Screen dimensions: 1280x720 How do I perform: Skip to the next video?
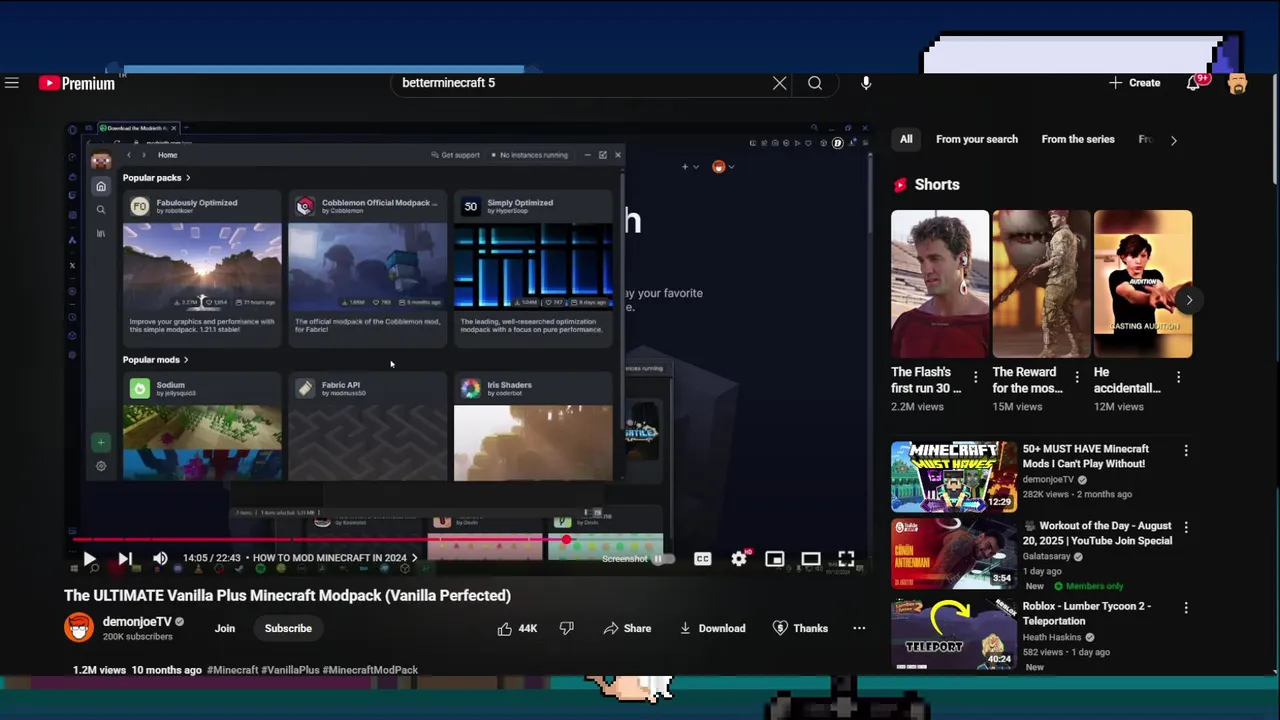point(125,559)
